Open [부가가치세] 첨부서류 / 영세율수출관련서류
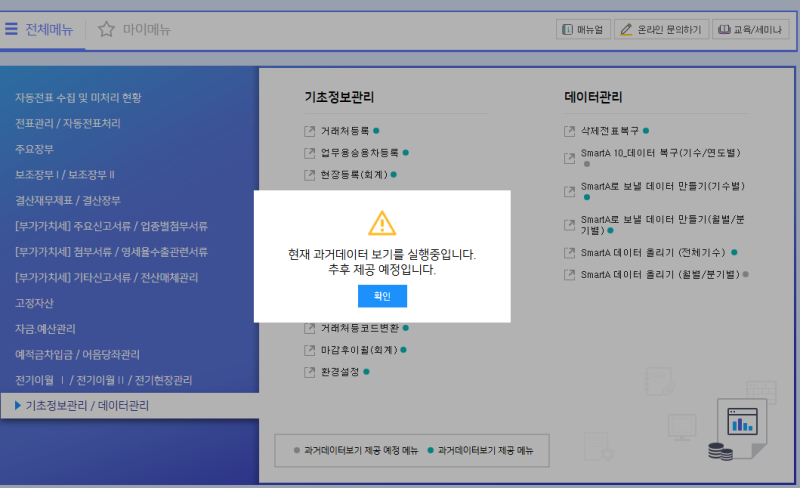 coord(111,252)
